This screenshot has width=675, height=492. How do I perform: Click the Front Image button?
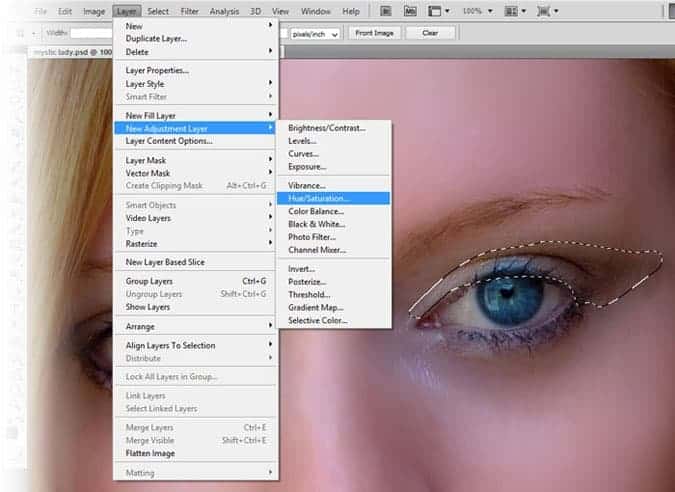pyautogui.click(x=375, y=33)
